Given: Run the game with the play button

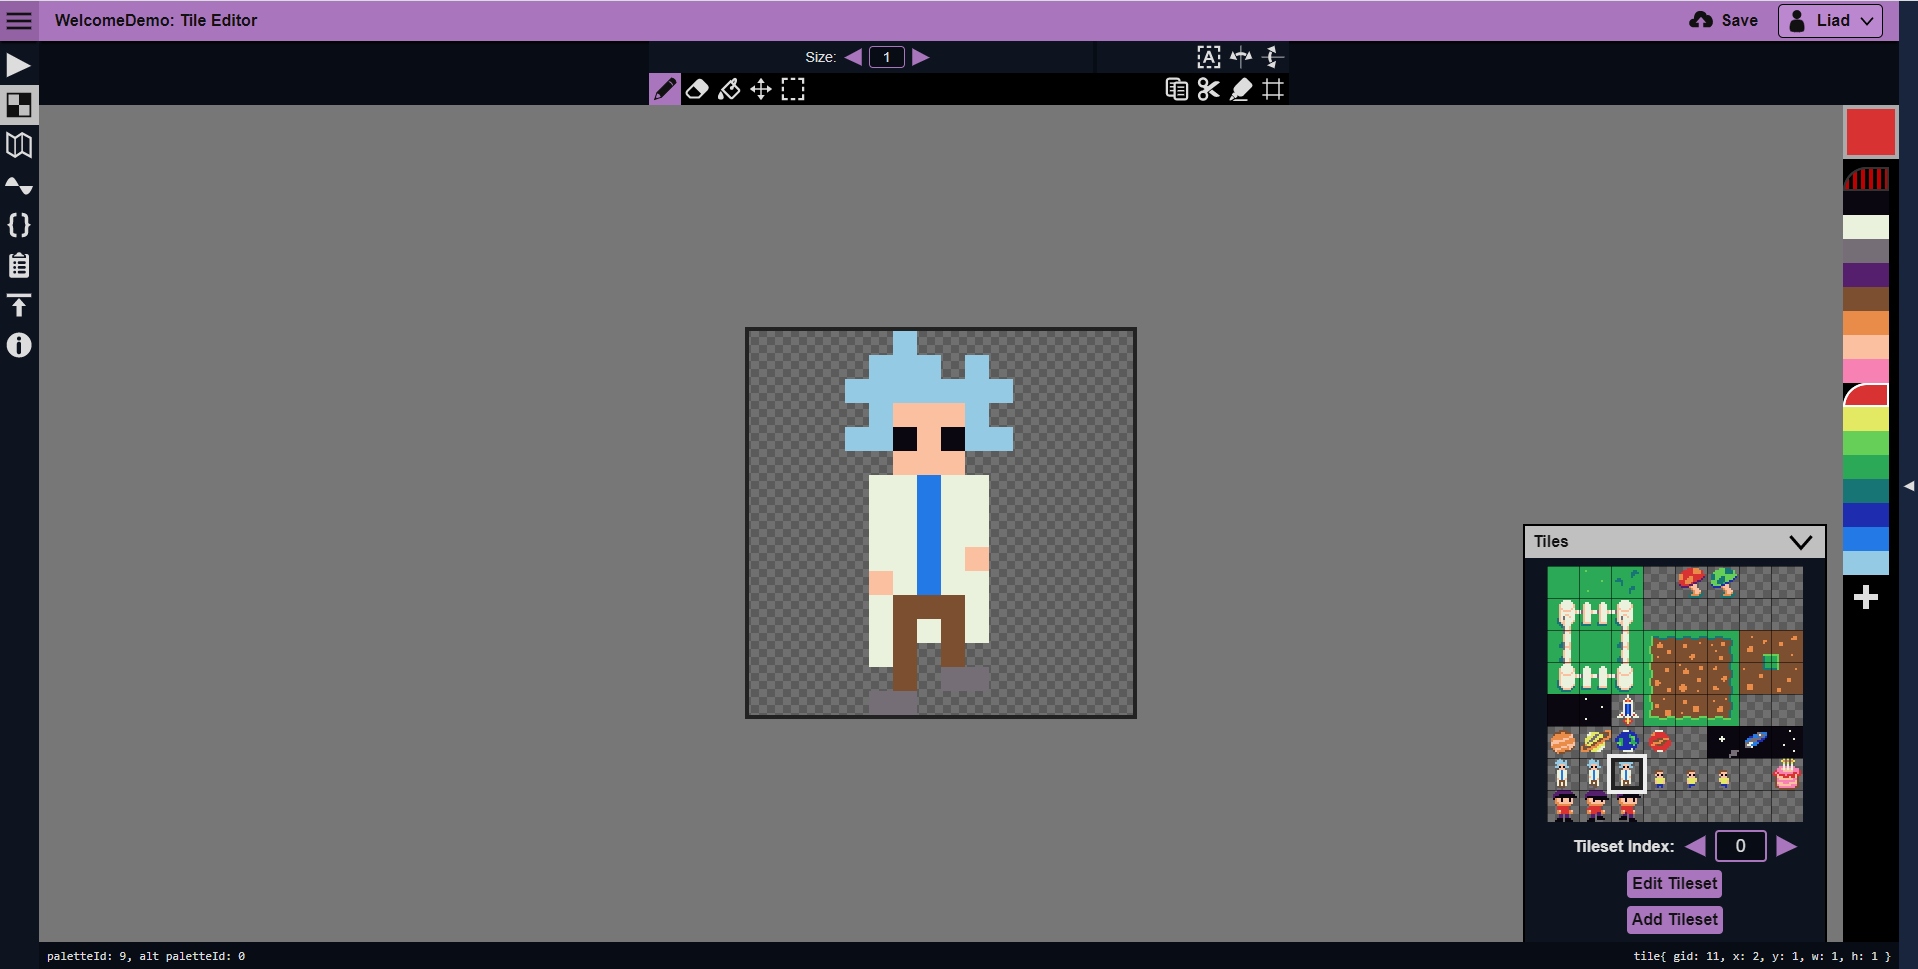Looking at the screenshot, I should [19, 65].
